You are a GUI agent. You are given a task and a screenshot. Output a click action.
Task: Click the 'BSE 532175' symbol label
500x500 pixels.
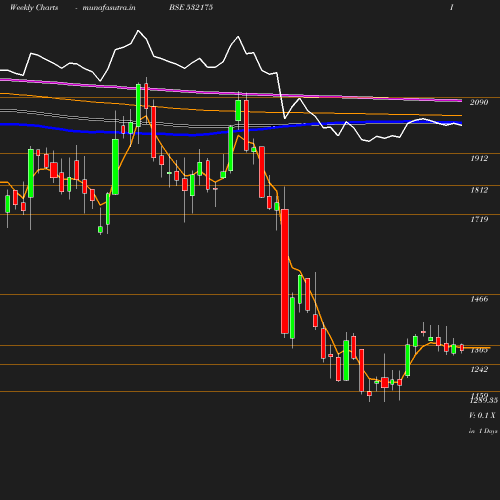click(191, 7)
